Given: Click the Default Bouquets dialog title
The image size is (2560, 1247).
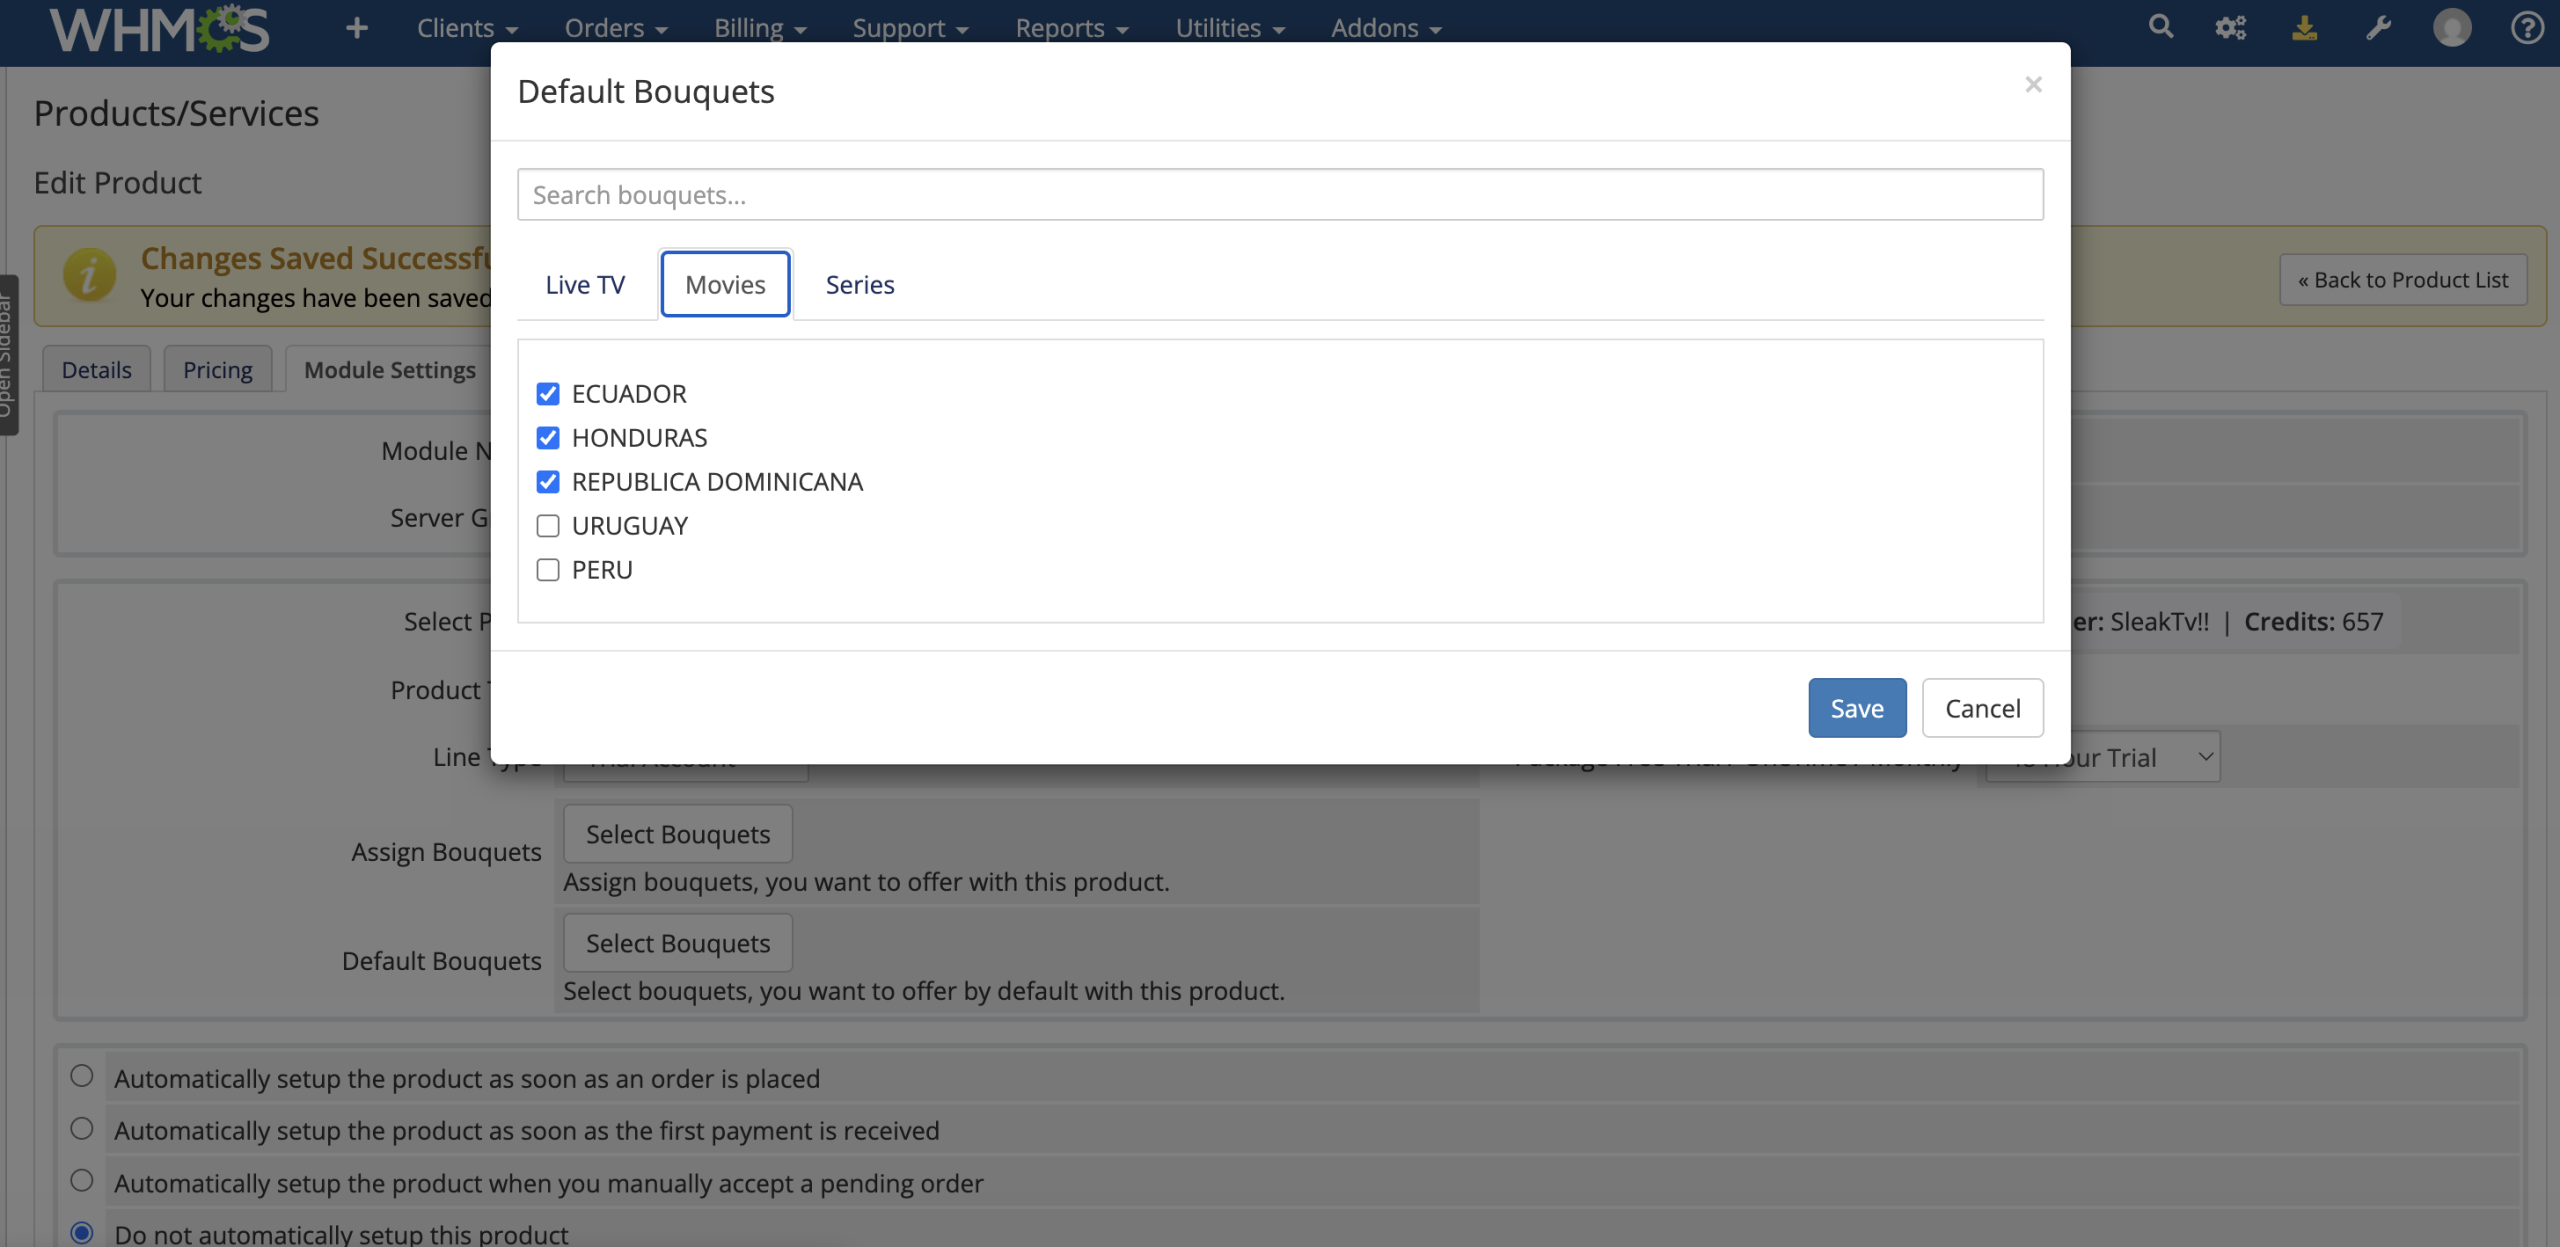Looking at the screenshot, I should click(646, 92).
